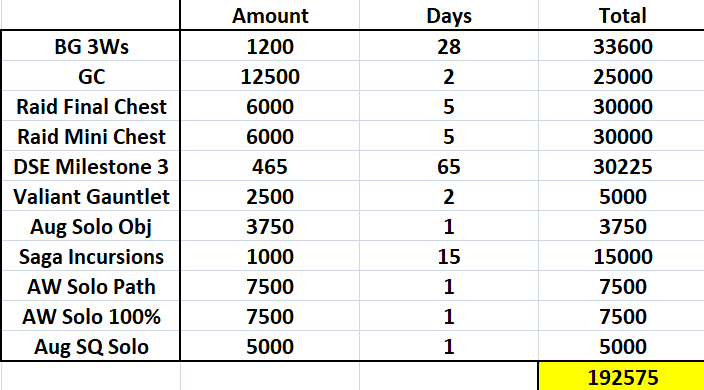Click the DSE Milestone 3 days cell 65

(449, 166)
